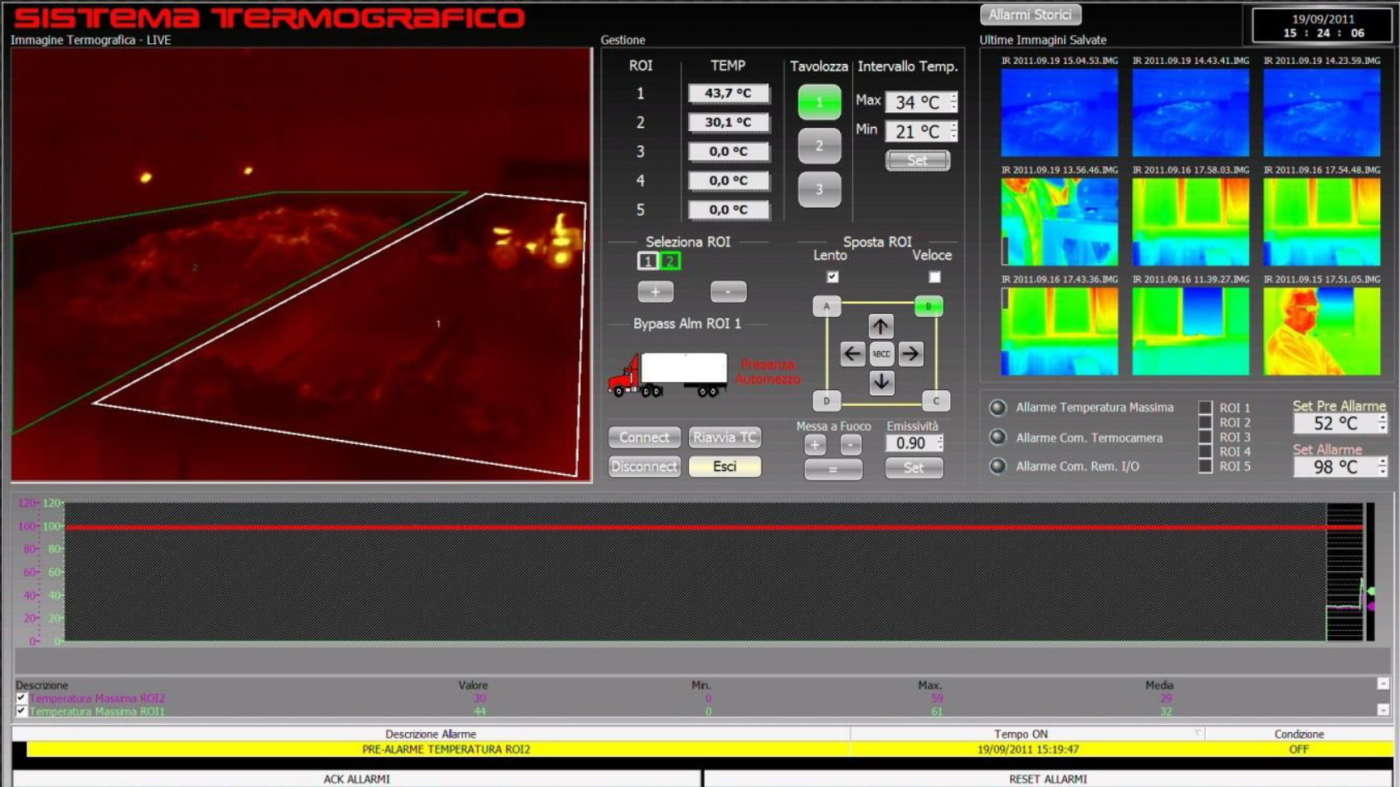Viewport: 1400px width, 787px height.
Task: Tick the ROI 2 alarm checkbox
Action: point(1206,423)
